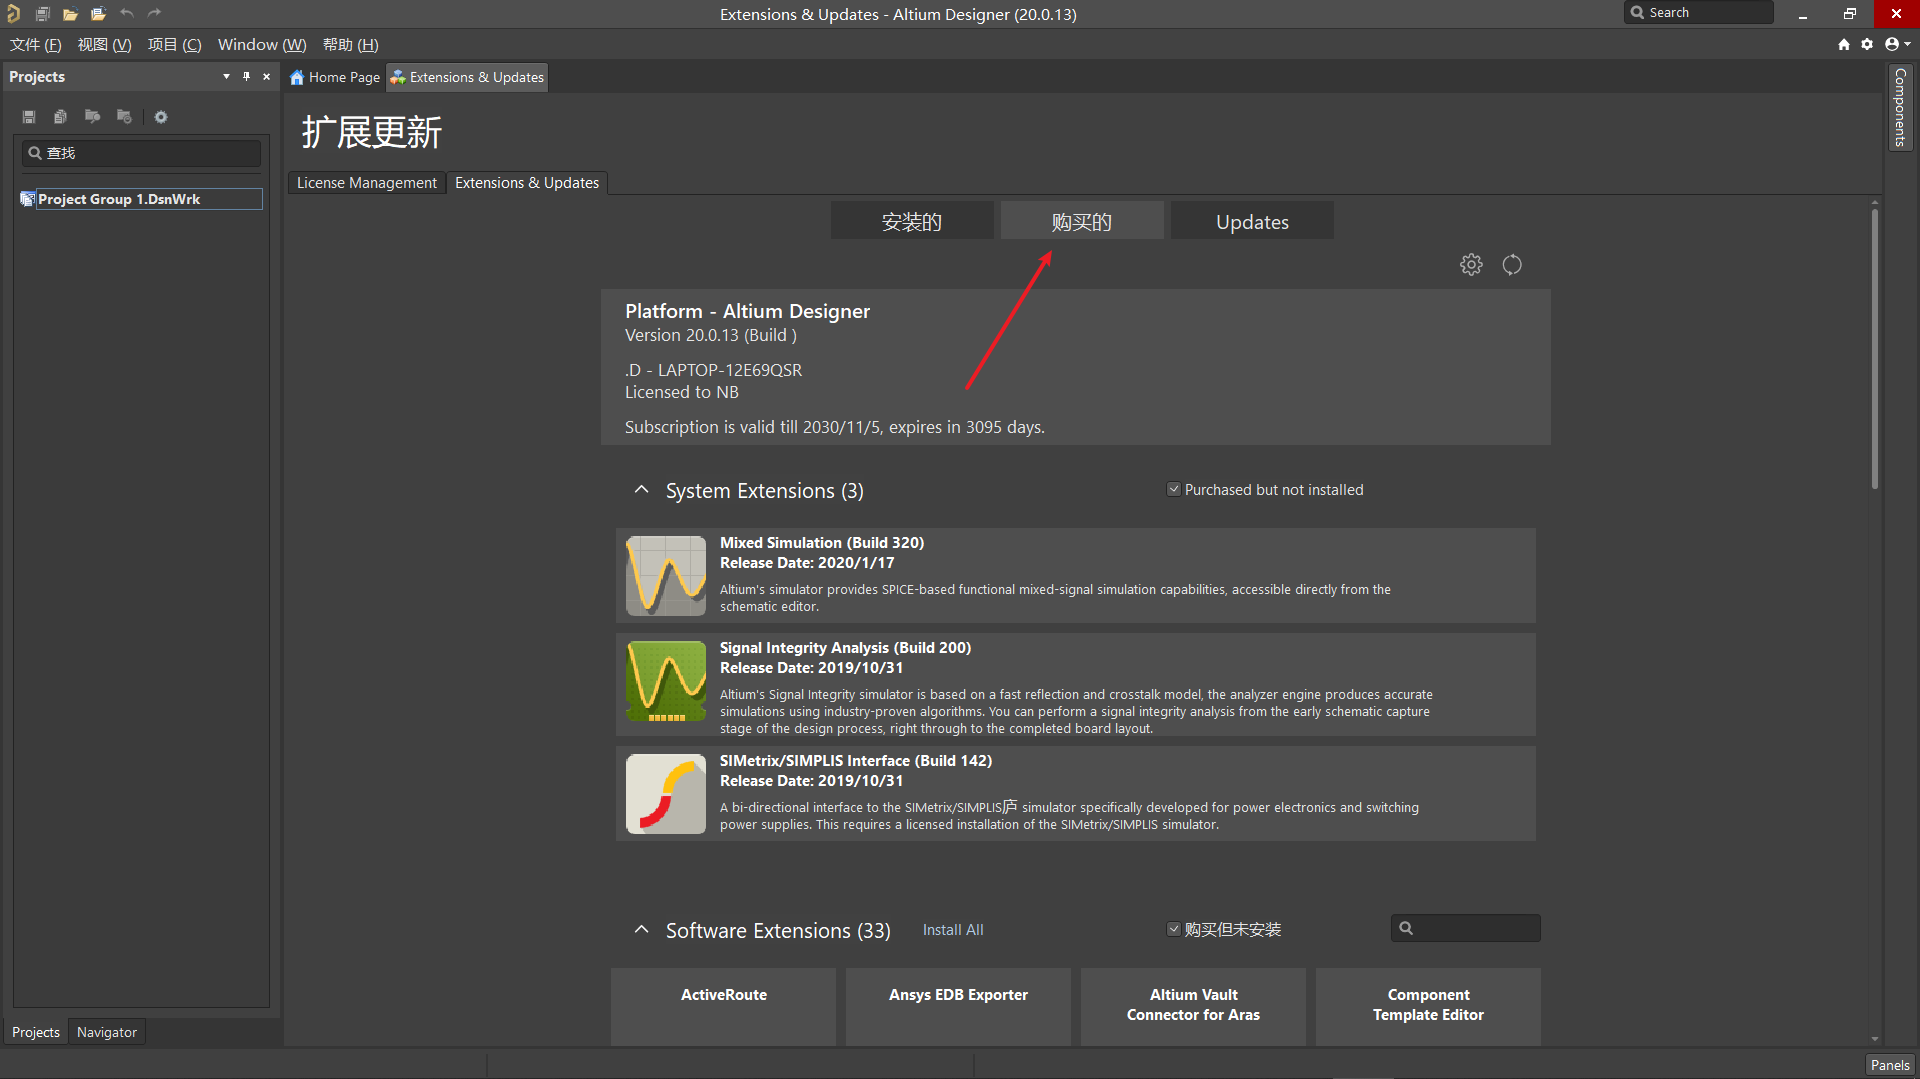1920x1079 pixels.
Task: Click the Extensions & Updates tab icon
Action: click(398, 77)
